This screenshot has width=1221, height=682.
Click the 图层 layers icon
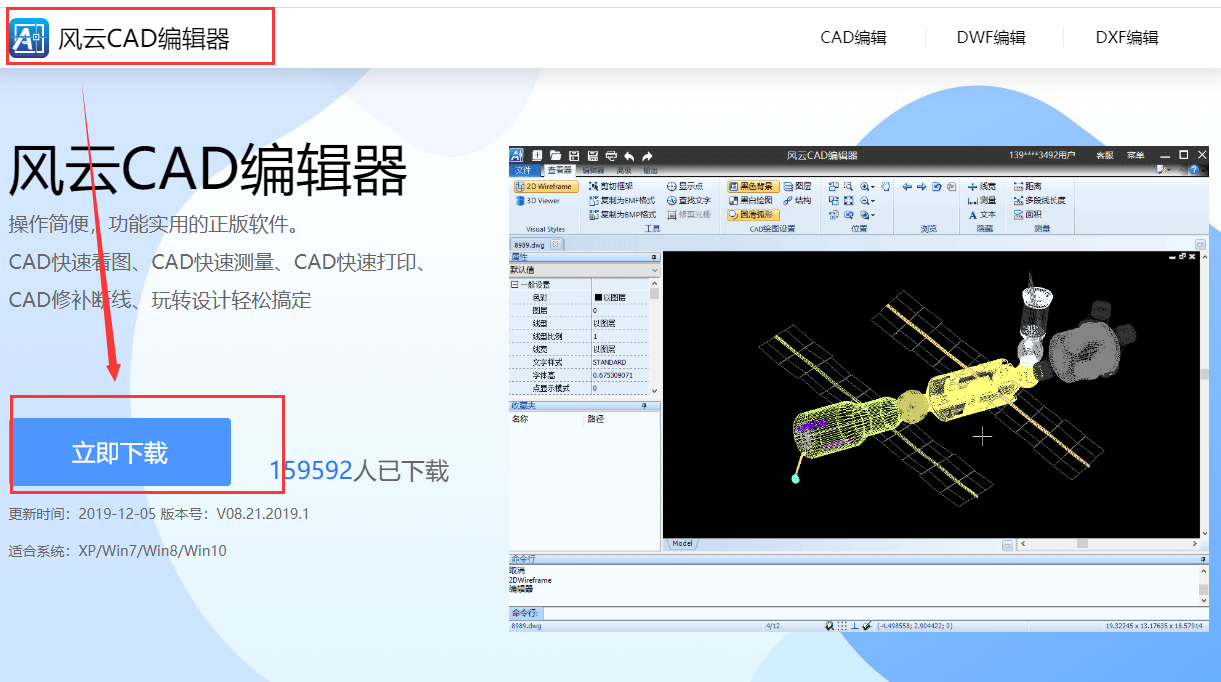(797, 186)
